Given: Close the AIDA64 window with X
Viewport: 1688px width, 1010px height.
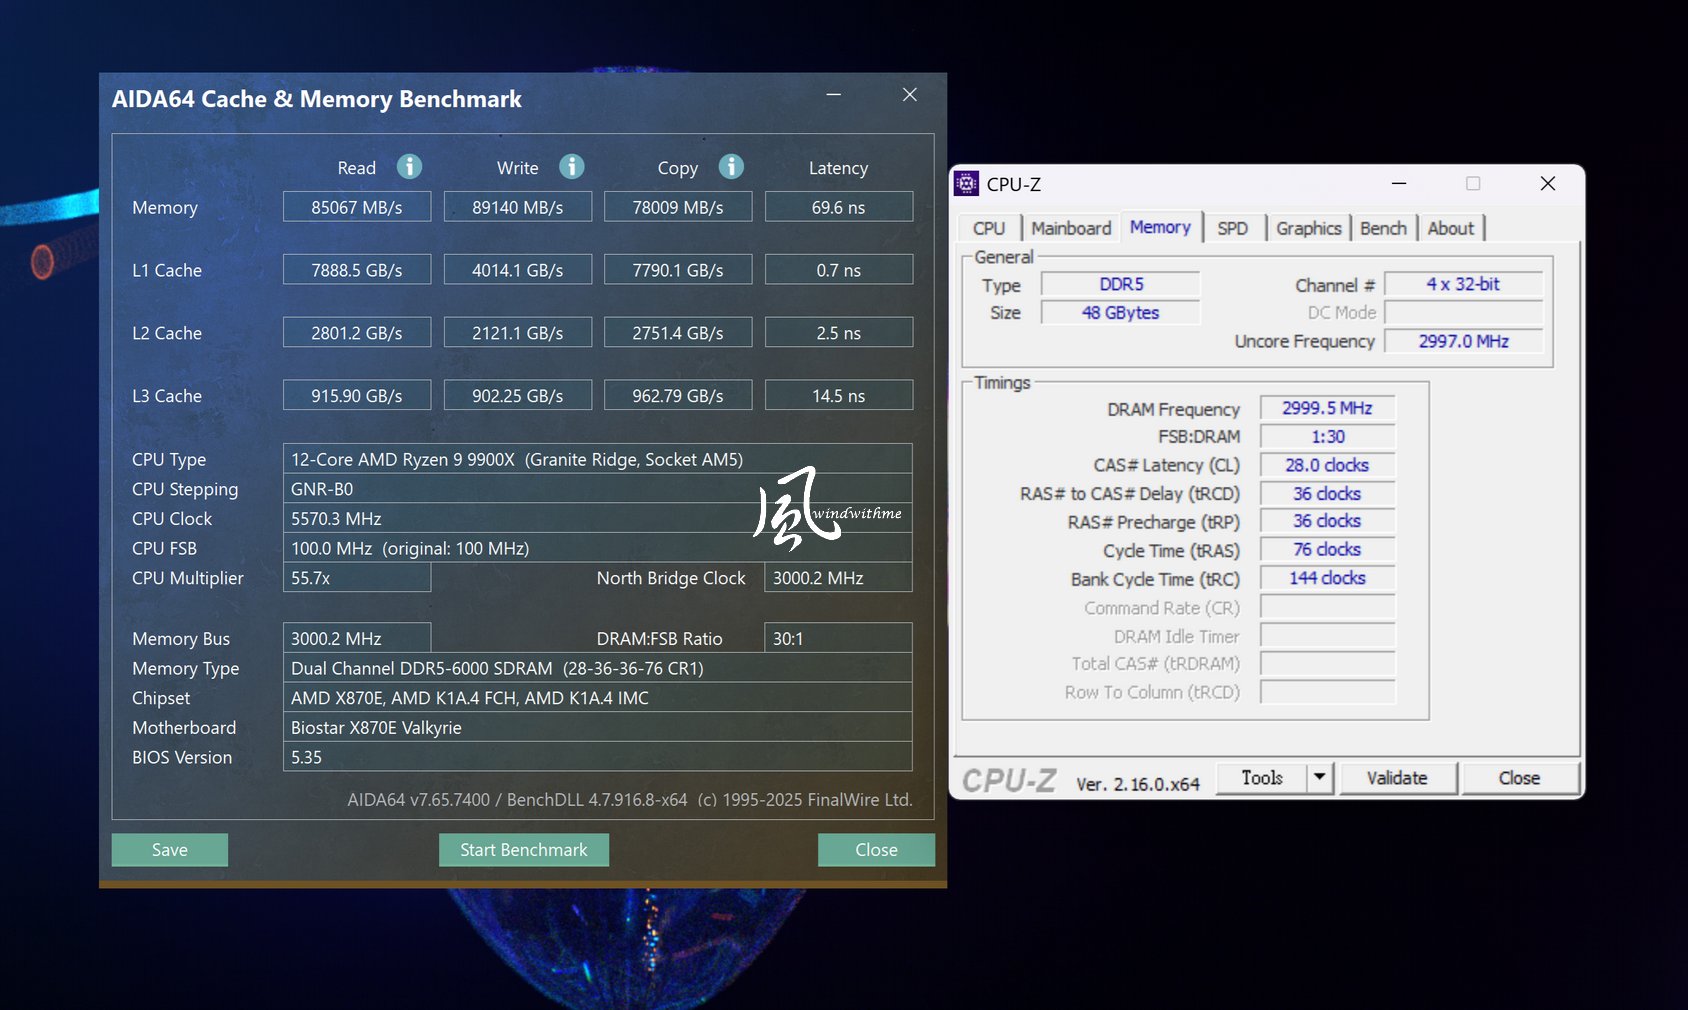Looking at the screenshot, I should (x=909, y=95).
